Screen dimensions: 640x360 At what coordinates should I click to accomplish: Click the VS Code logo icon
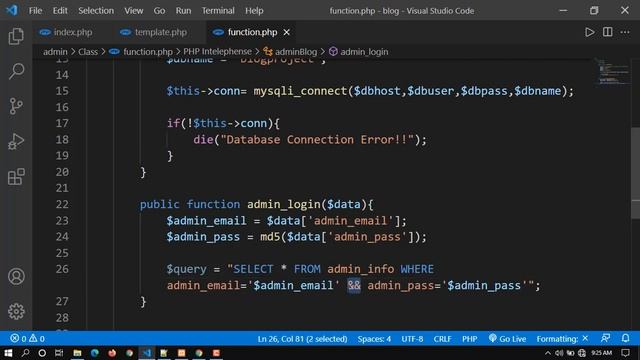tap(12, 10)
